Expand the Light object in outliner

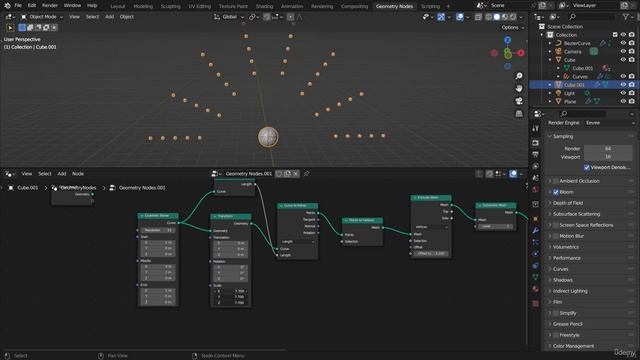(550, 93)
